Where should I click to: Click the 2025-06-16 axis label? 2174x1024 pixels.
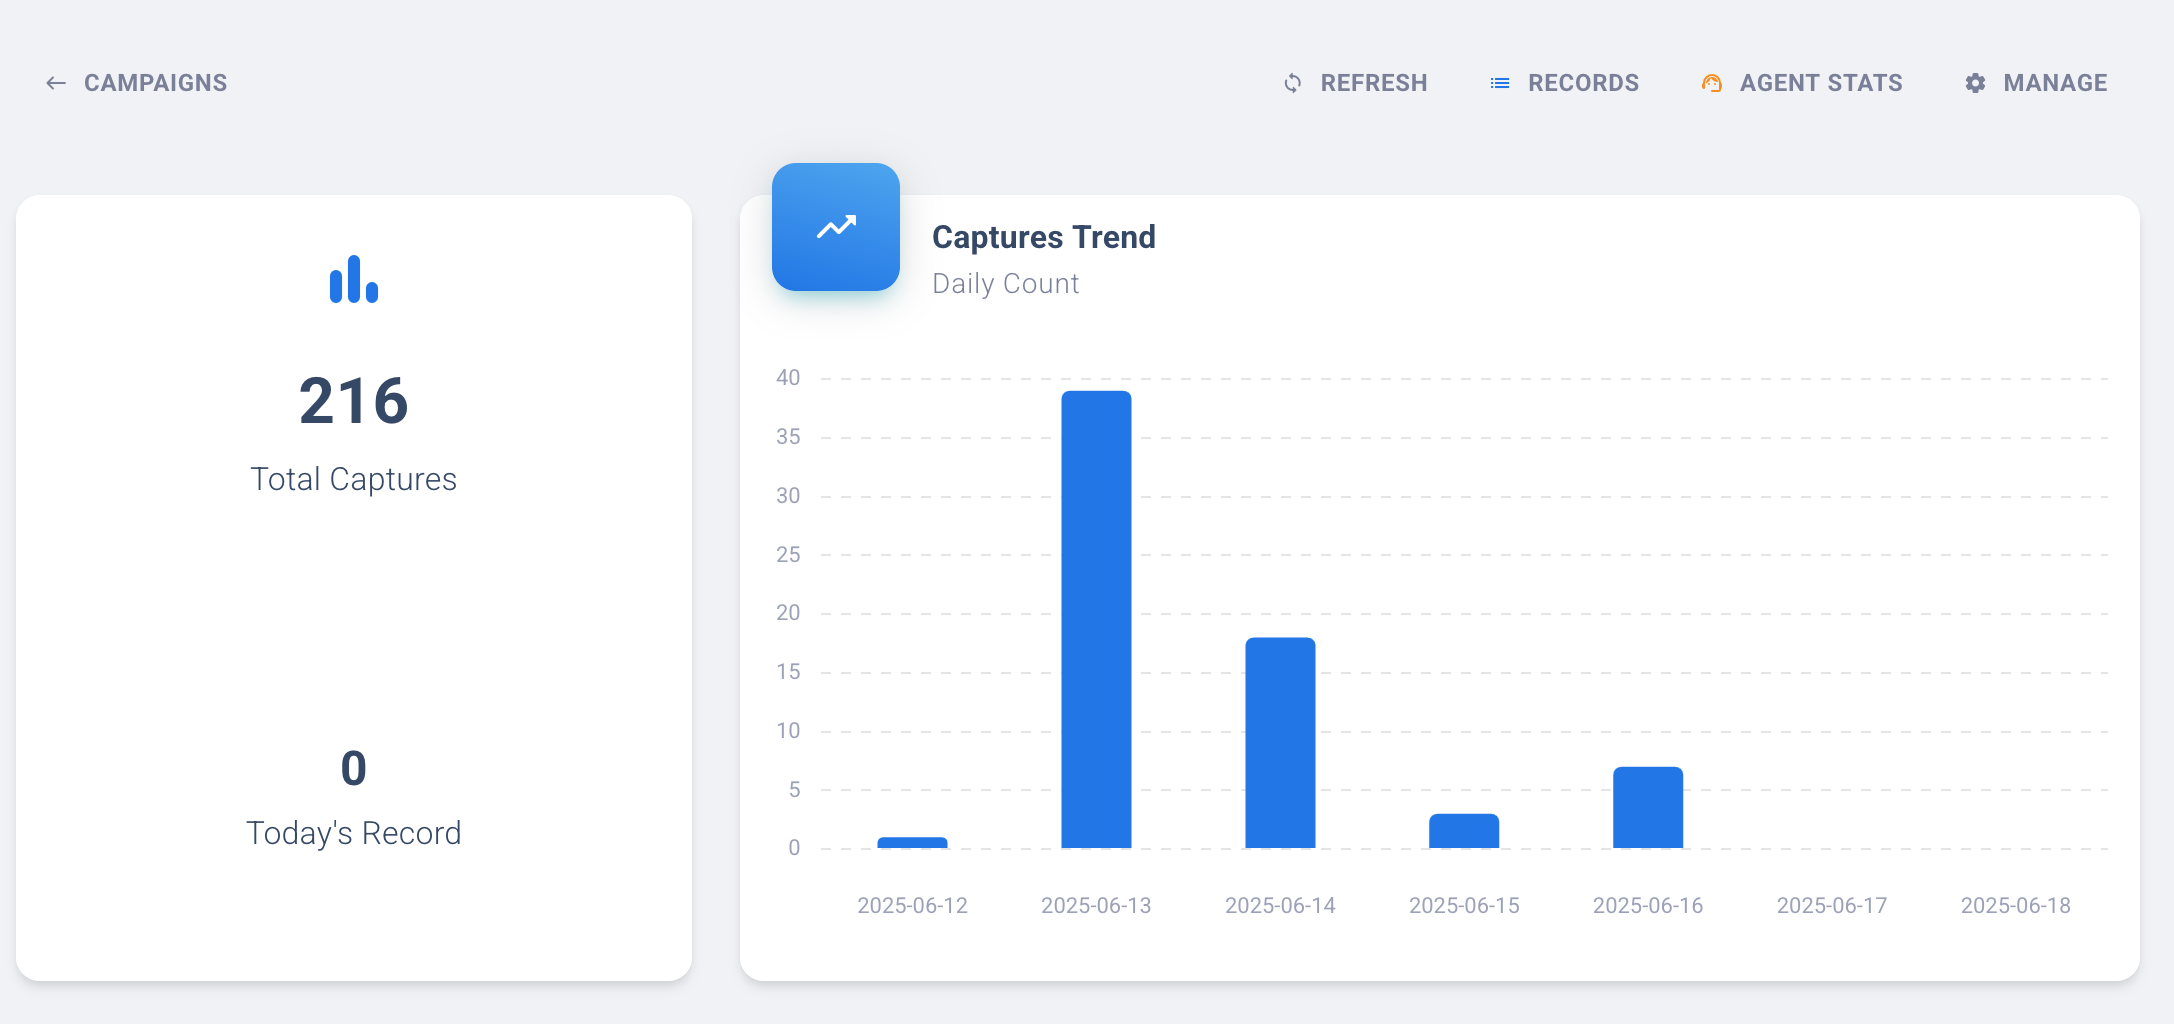tap(1648, 906)
